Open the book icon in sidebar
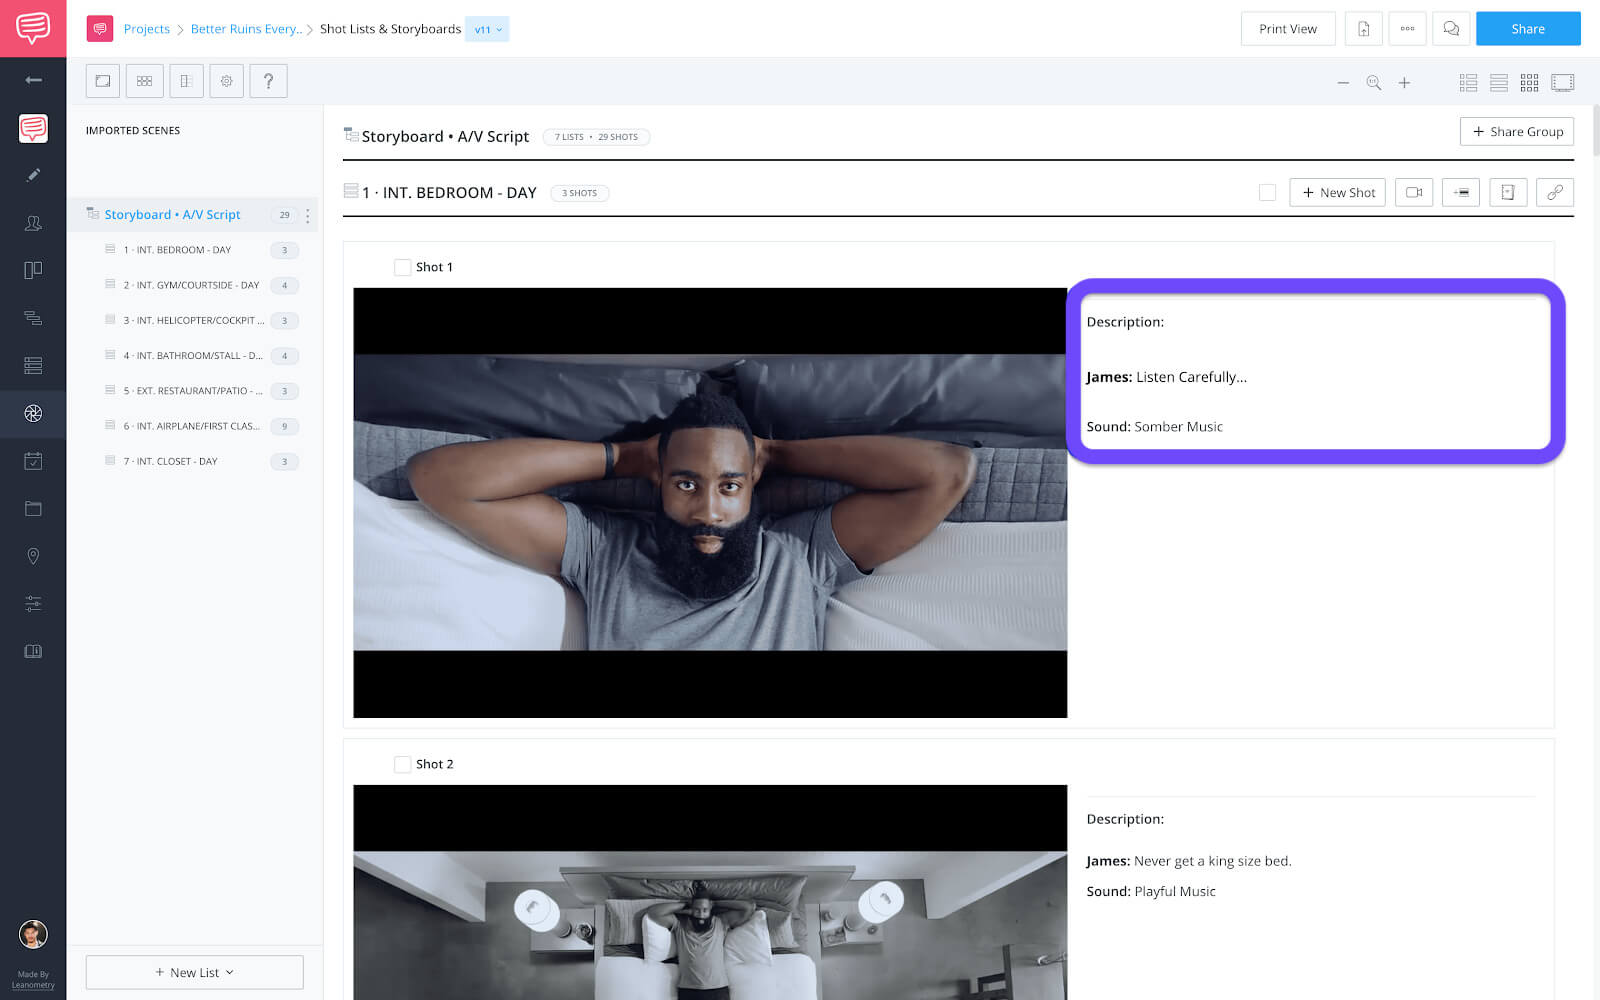Screen dimensions: 1600x1000 33,651
